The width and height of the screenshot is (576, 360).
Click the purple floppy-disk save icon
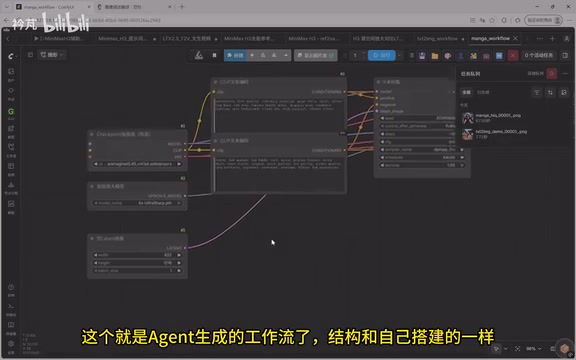tap(422, 56)
